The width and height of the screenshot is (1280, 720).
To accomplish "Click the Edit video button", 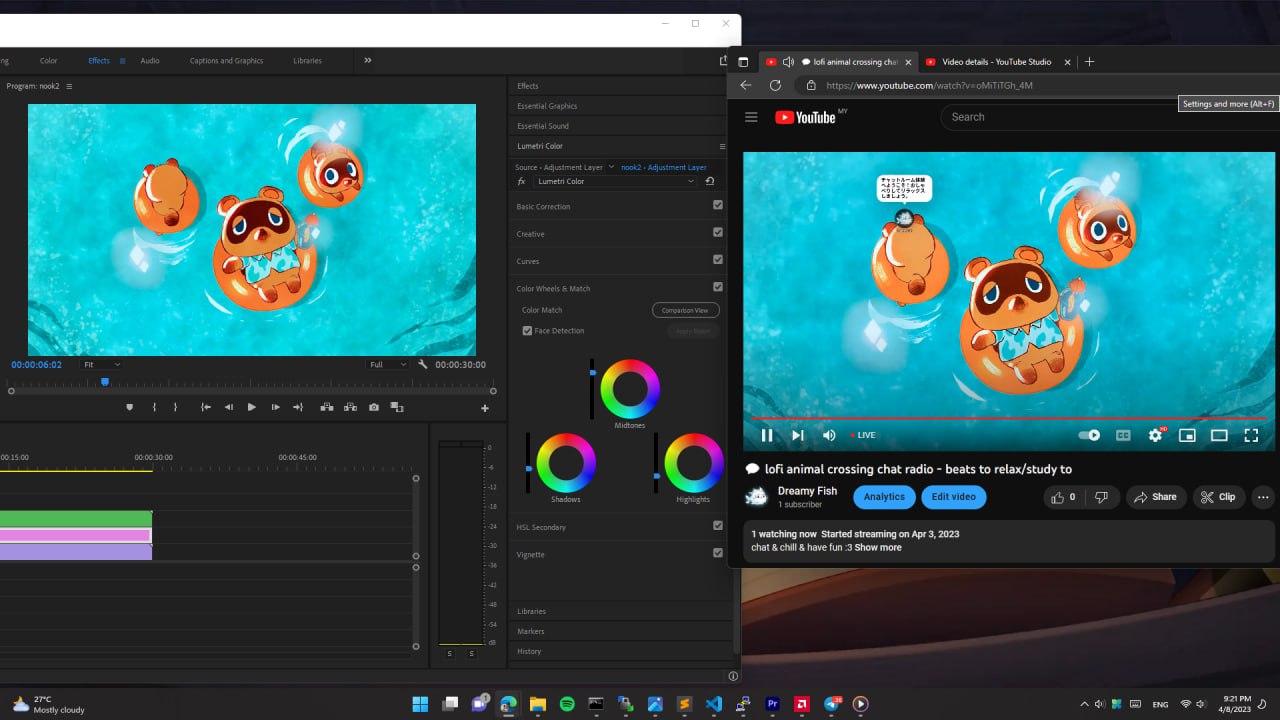I will click(954, 497).
